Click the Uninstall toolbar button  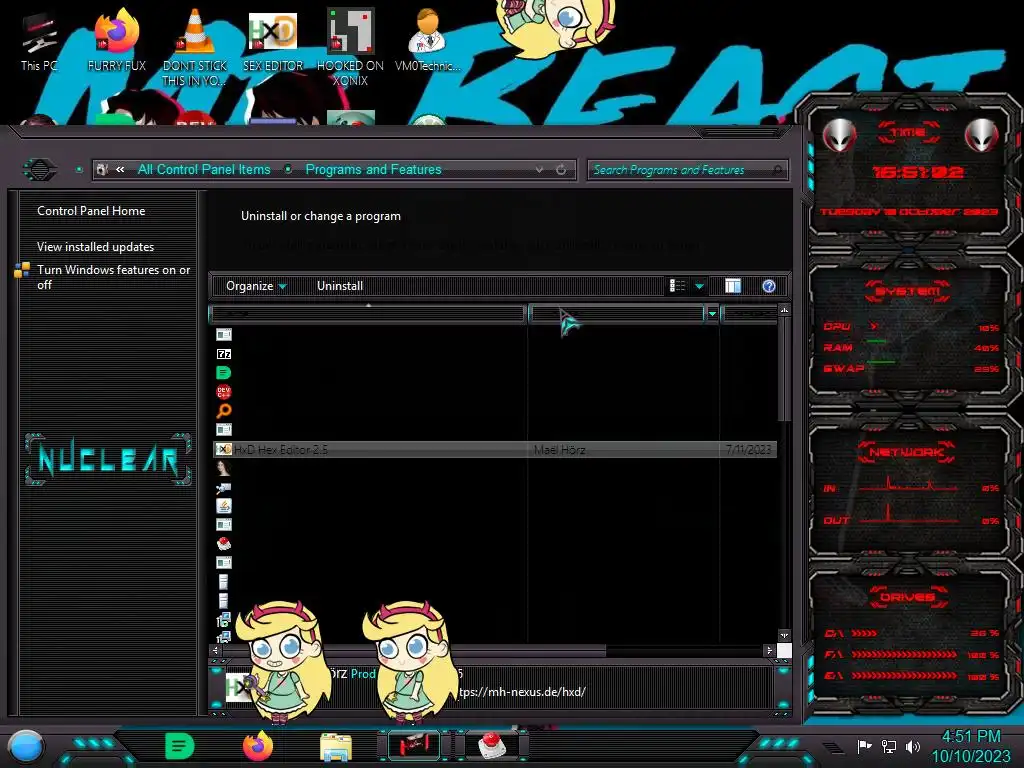point(340,286)
